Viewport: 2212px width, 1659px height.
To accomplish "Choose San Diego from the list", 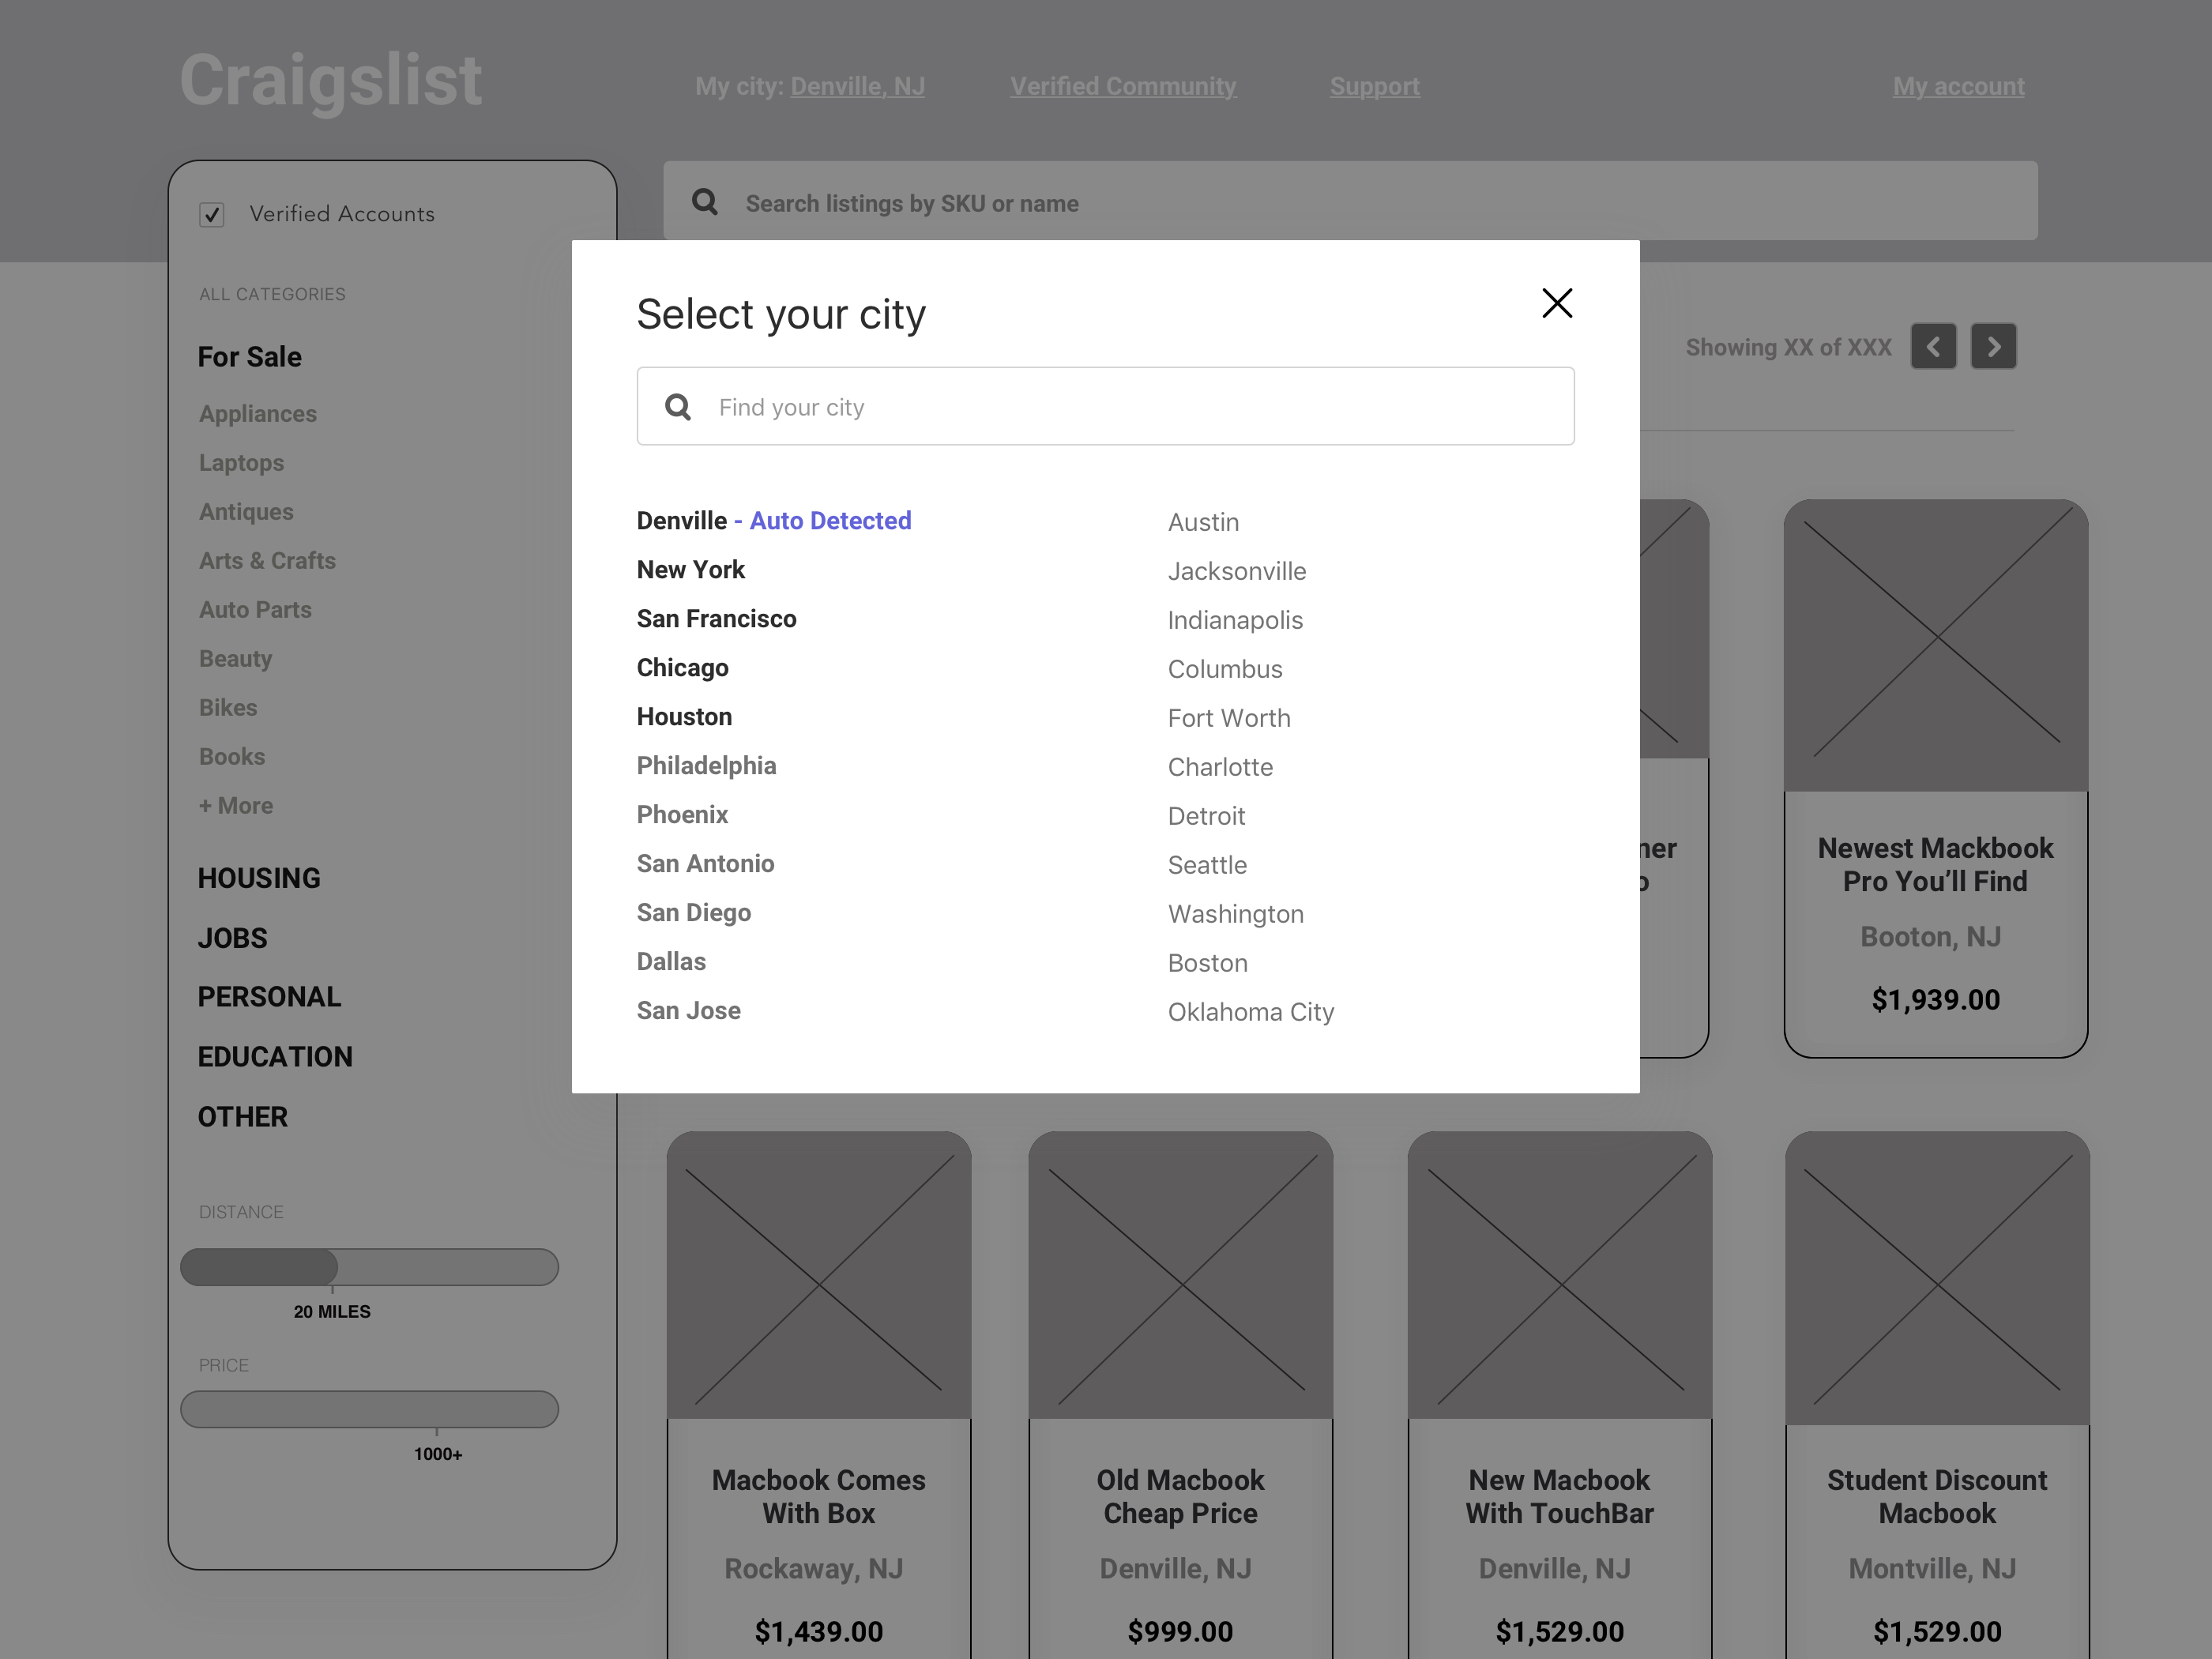I will click(694, 913).
